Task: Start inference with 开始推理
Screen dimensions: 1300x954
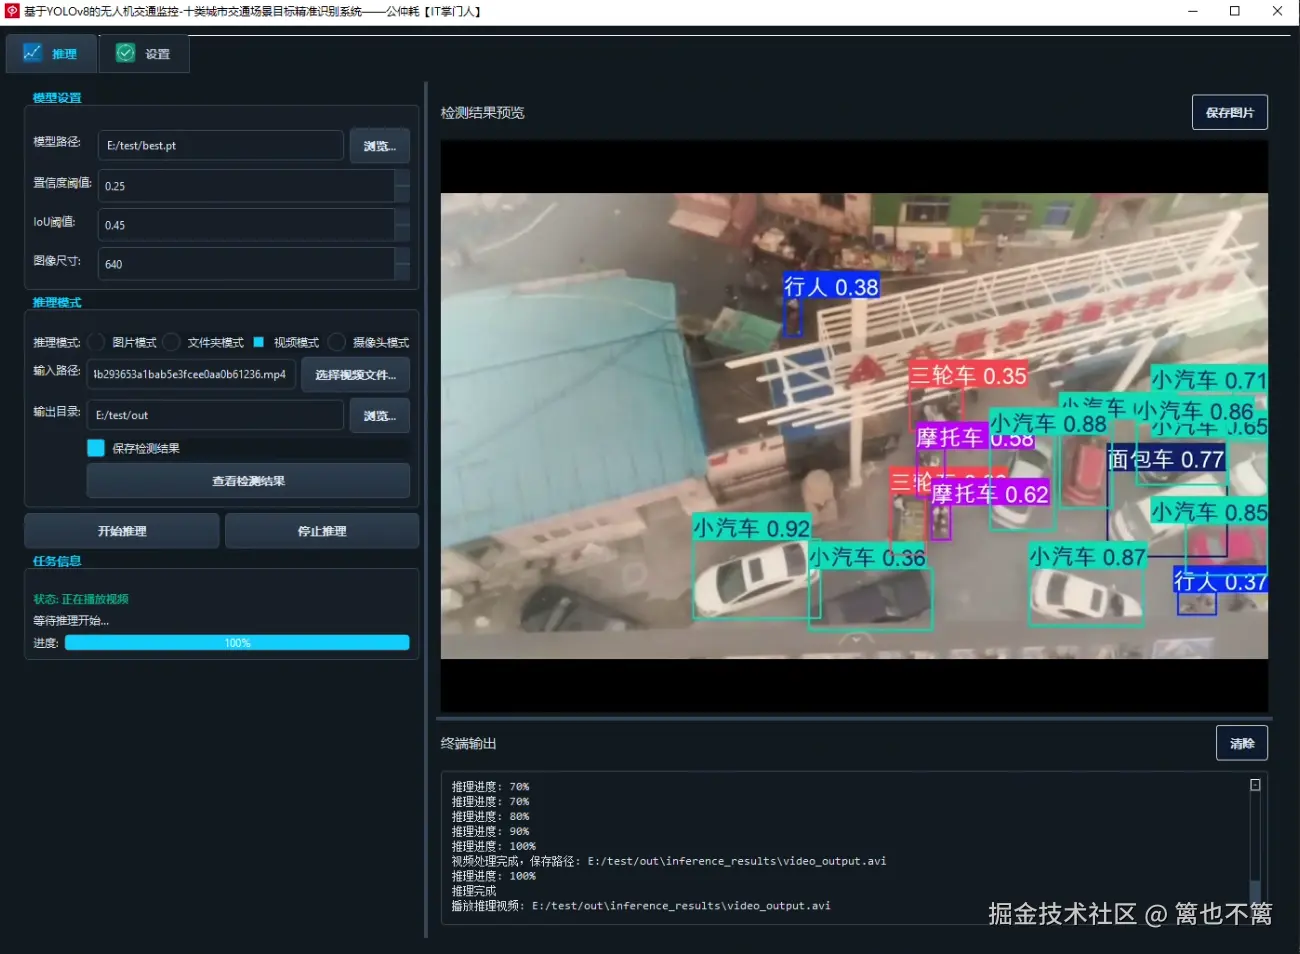Action: click(122, 531)
